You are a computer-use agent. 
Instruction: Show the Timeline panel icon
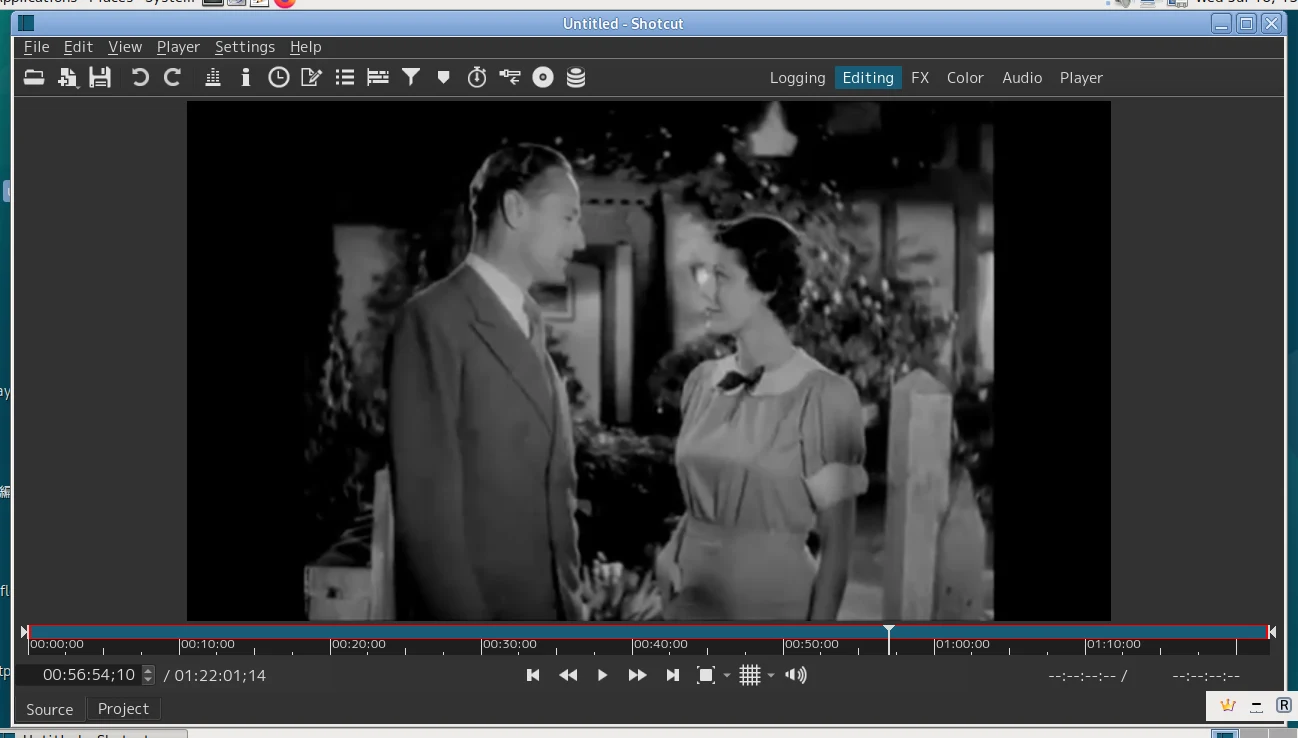click(x=378, y=77)
